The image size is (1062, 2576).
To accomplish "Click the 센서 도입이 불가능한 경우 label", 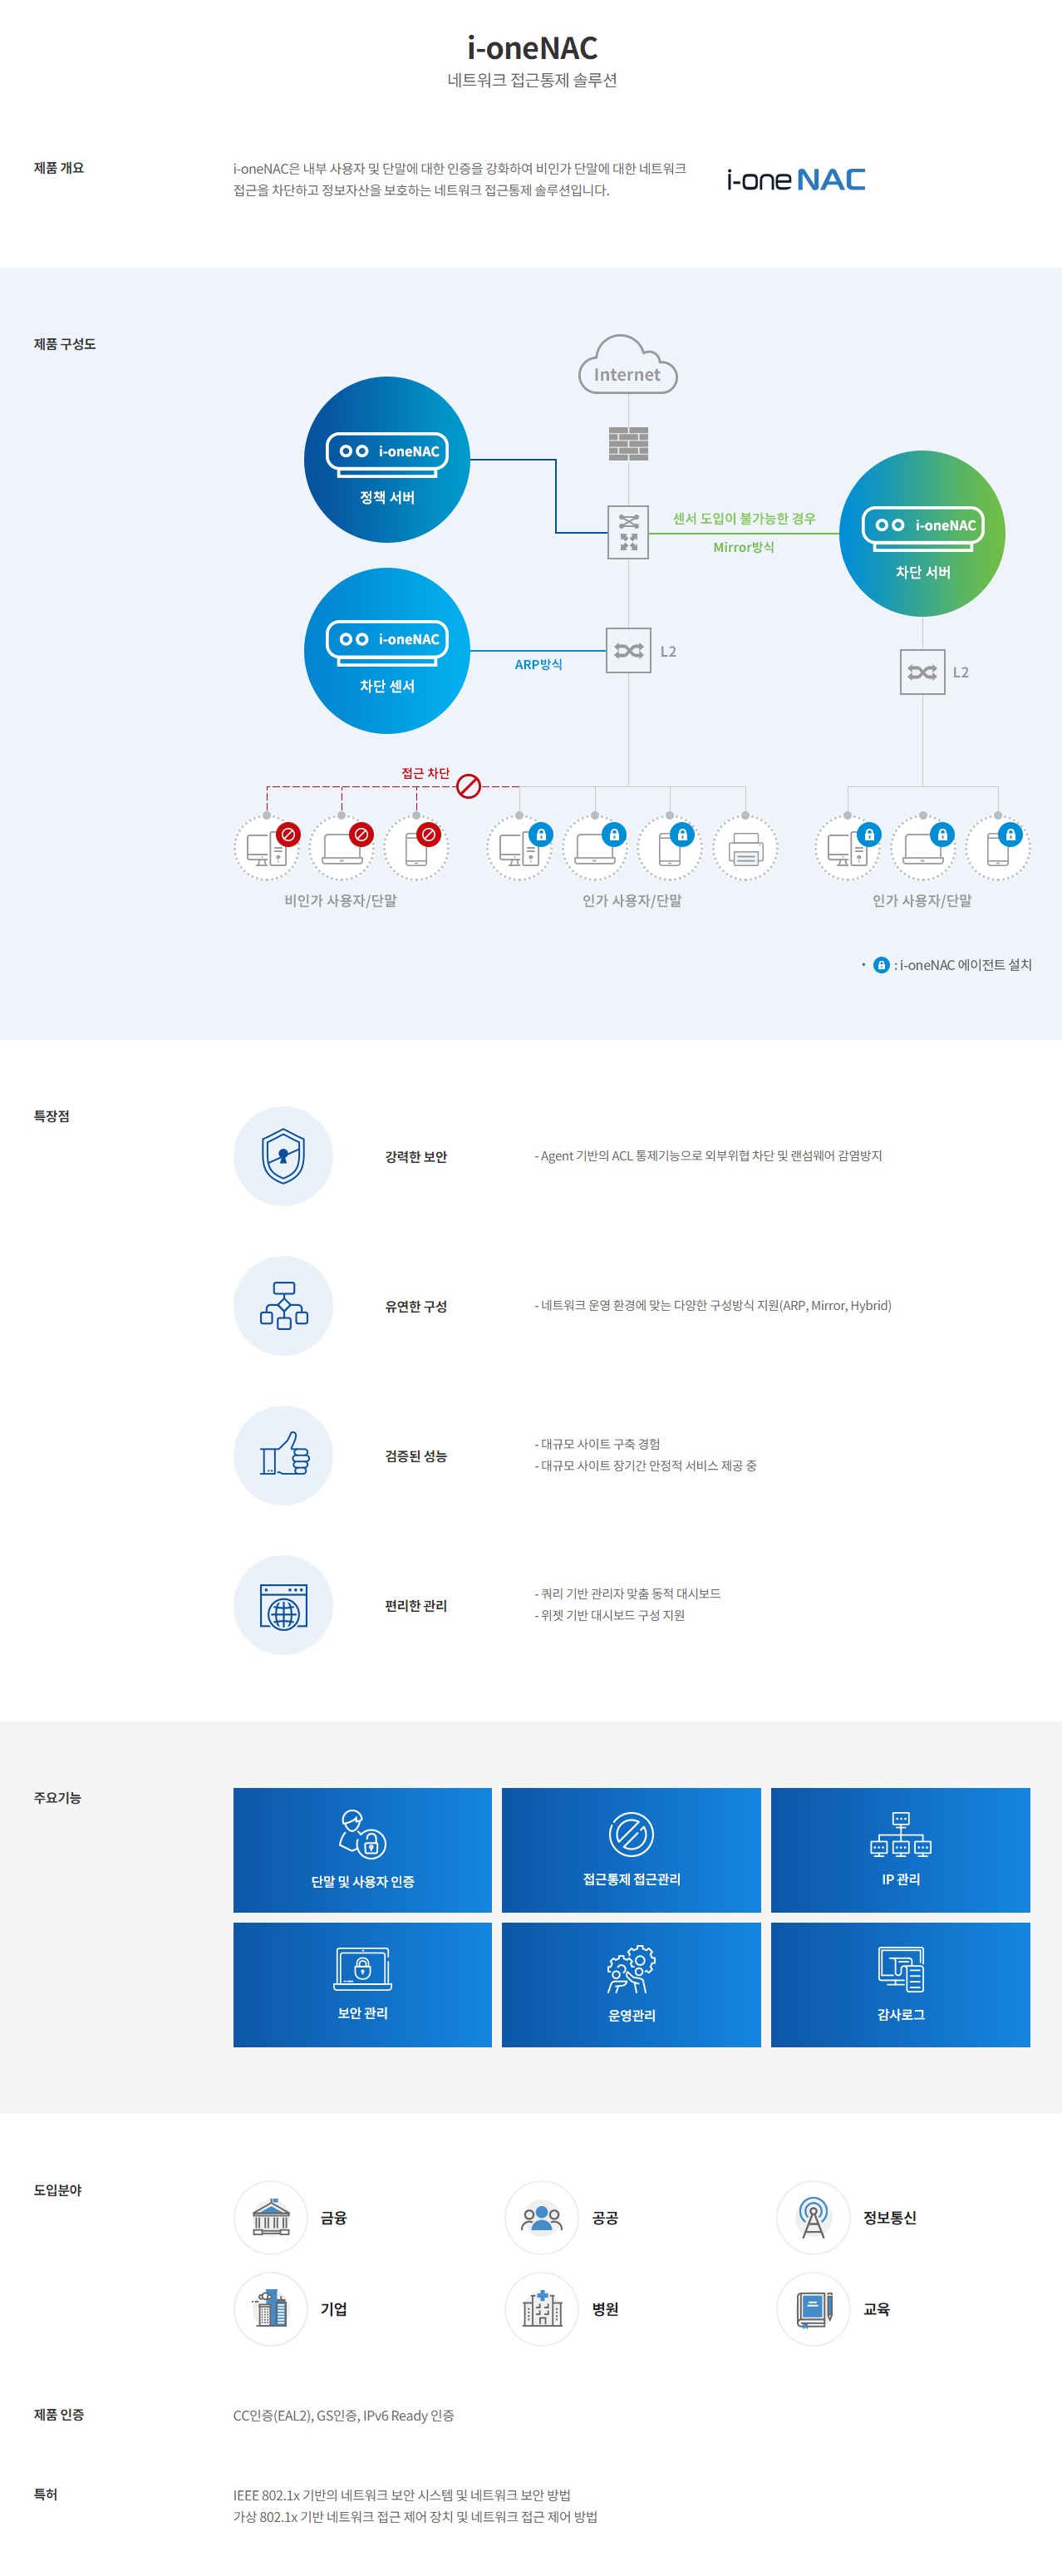I will click(x=744, y=519).
